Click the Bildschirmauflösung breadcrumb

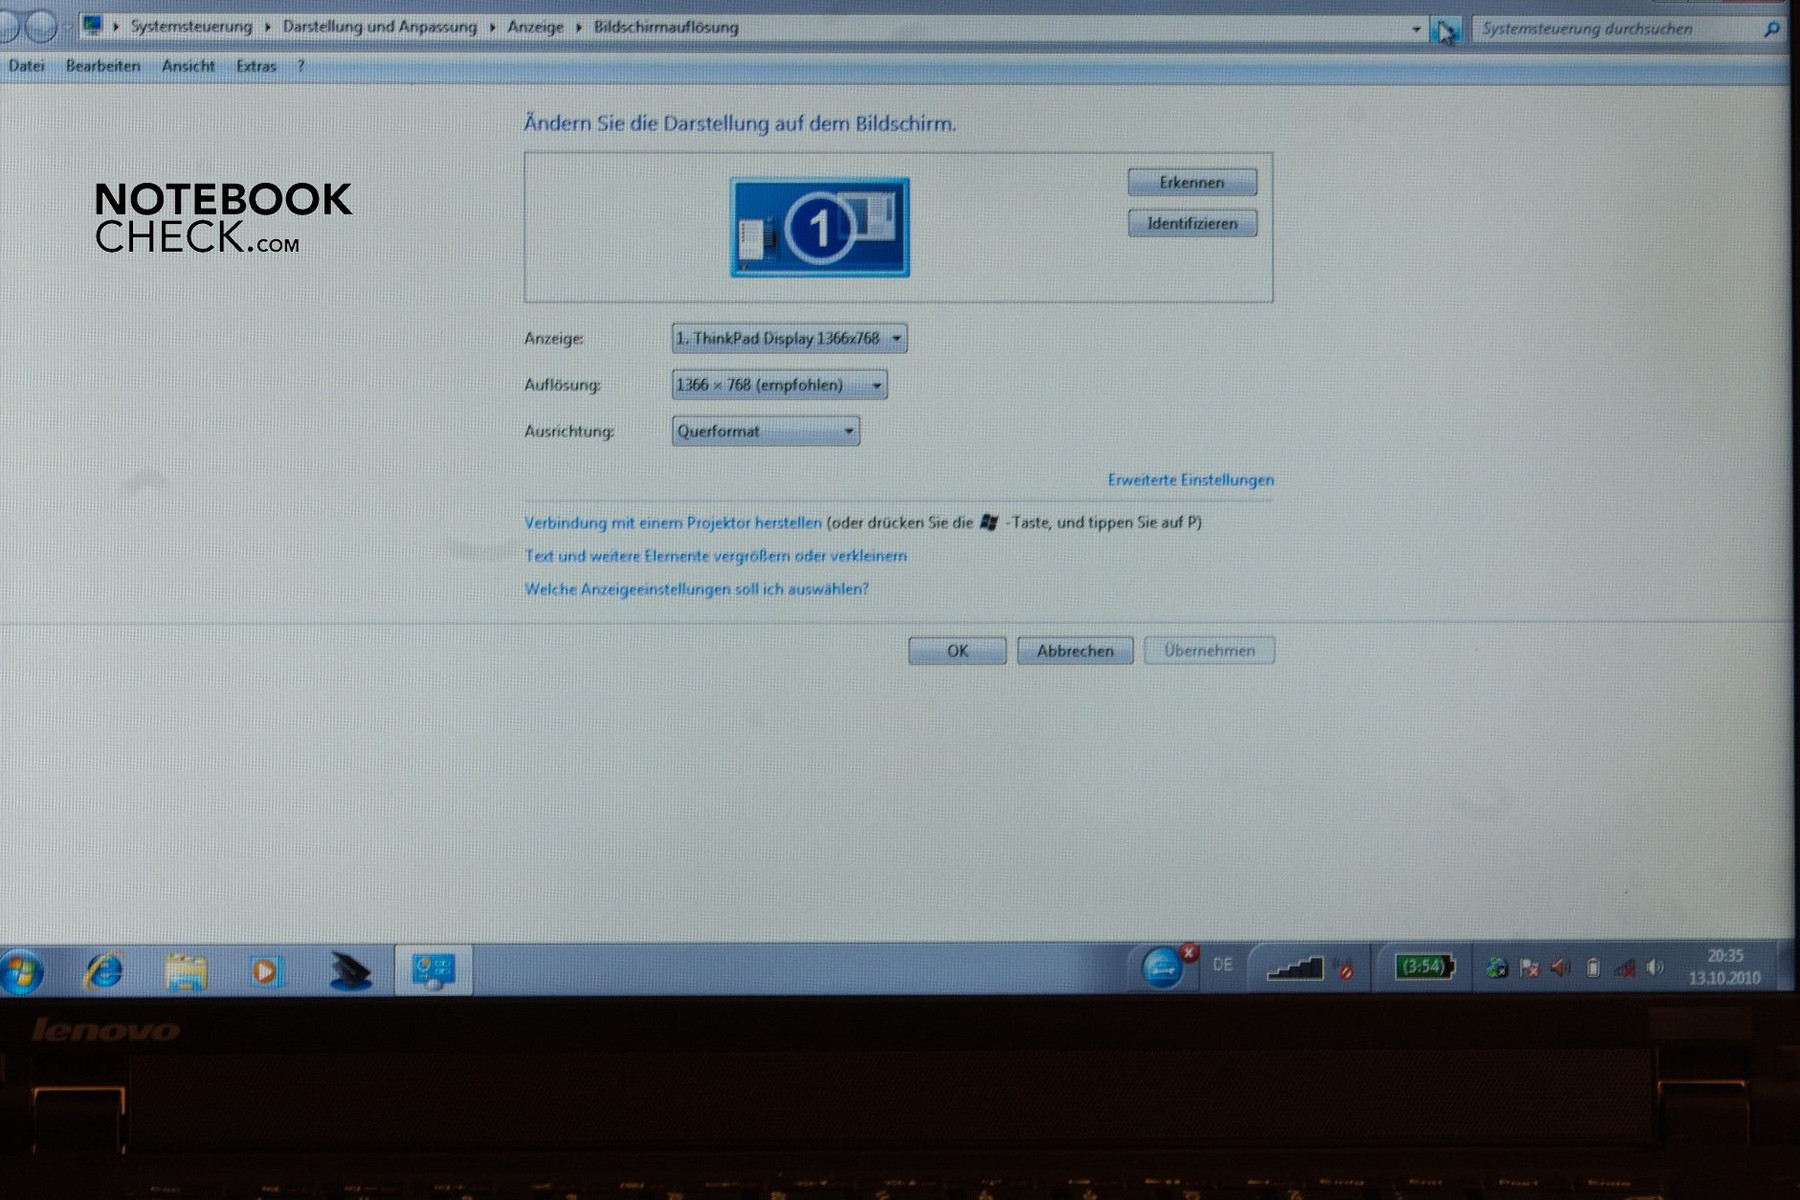coord(666,27)
